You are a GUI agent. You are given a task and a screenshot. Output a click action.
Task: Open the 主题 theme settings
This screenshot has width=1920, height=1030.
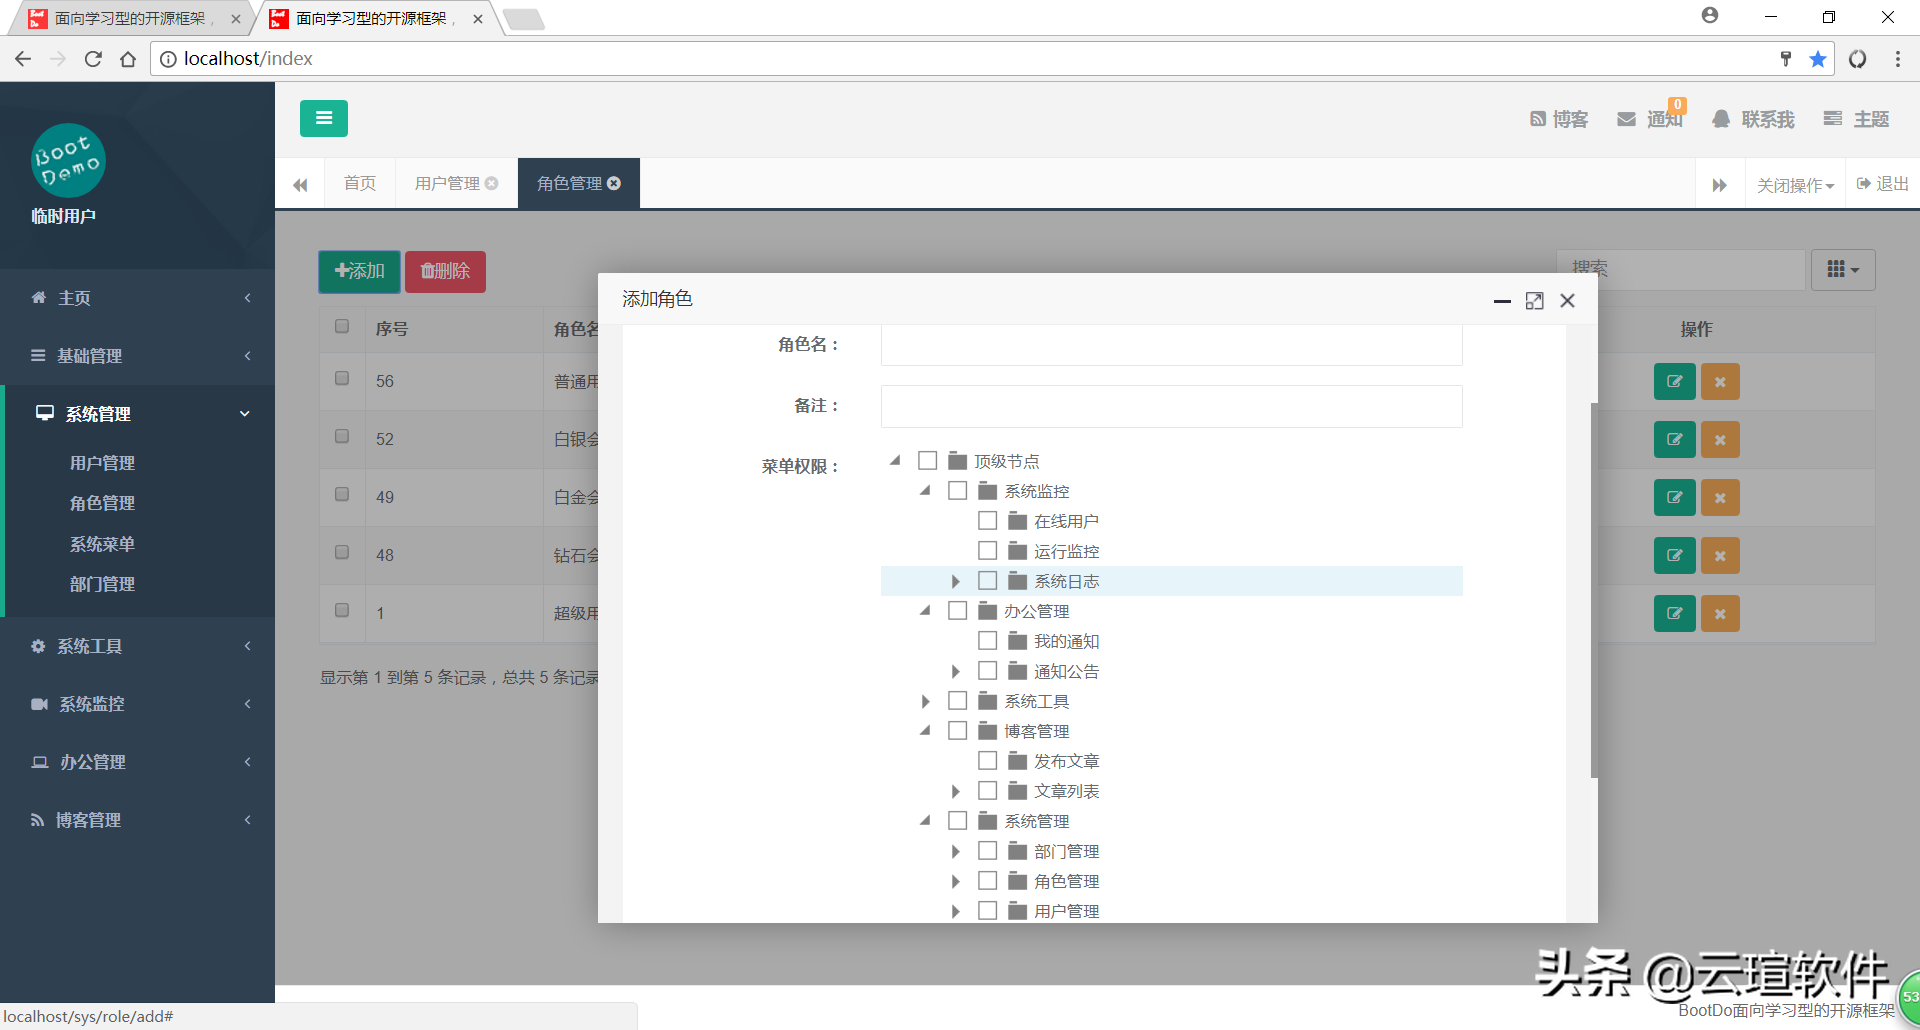pos(1856,119)
